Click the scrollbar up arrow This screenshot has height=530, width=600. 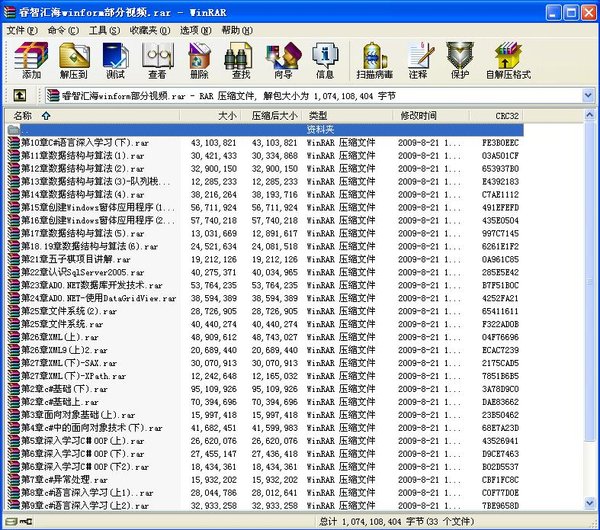click(590, 114)
